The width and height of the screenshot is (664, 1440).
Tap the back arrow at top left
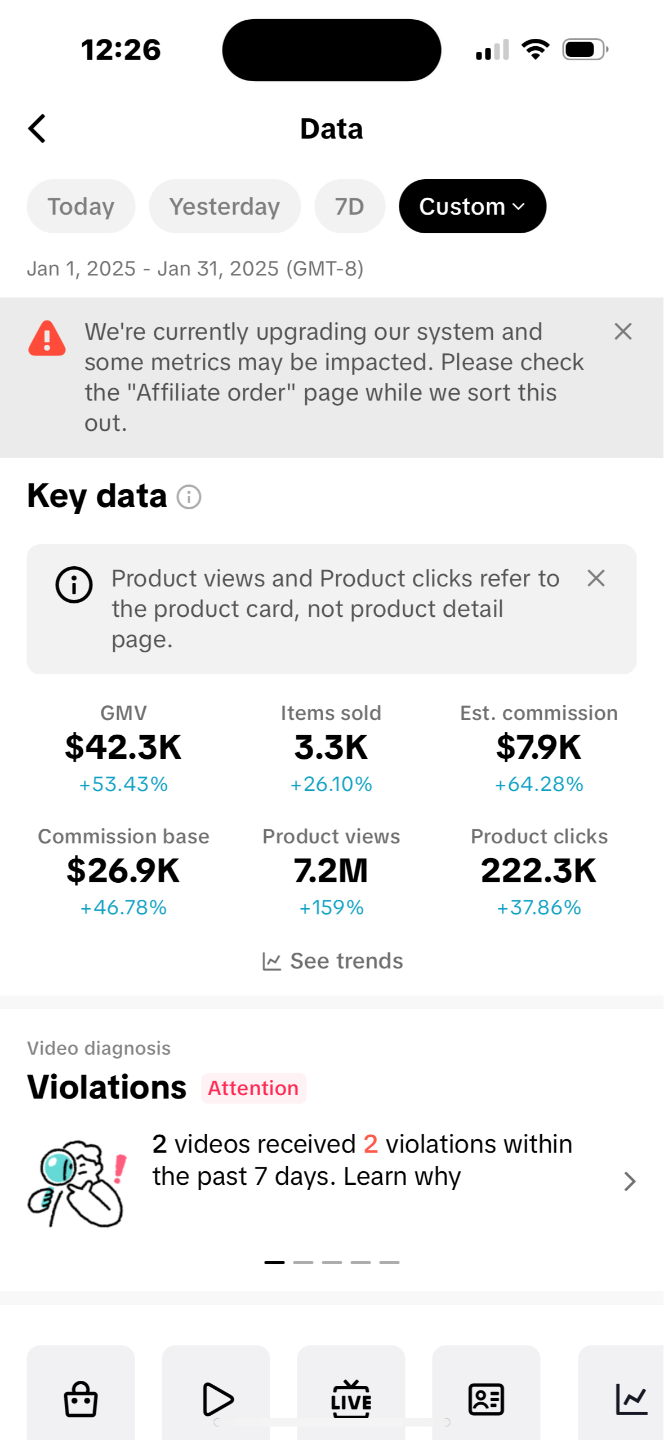tap(36, 128)
